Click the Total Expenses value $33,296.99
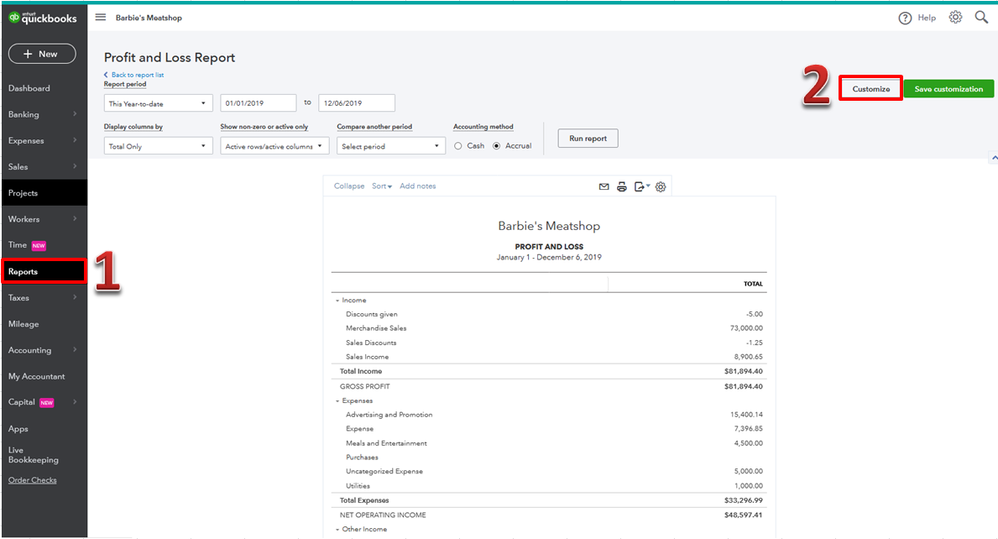The image size is (998, 539). tap(743, 501)
